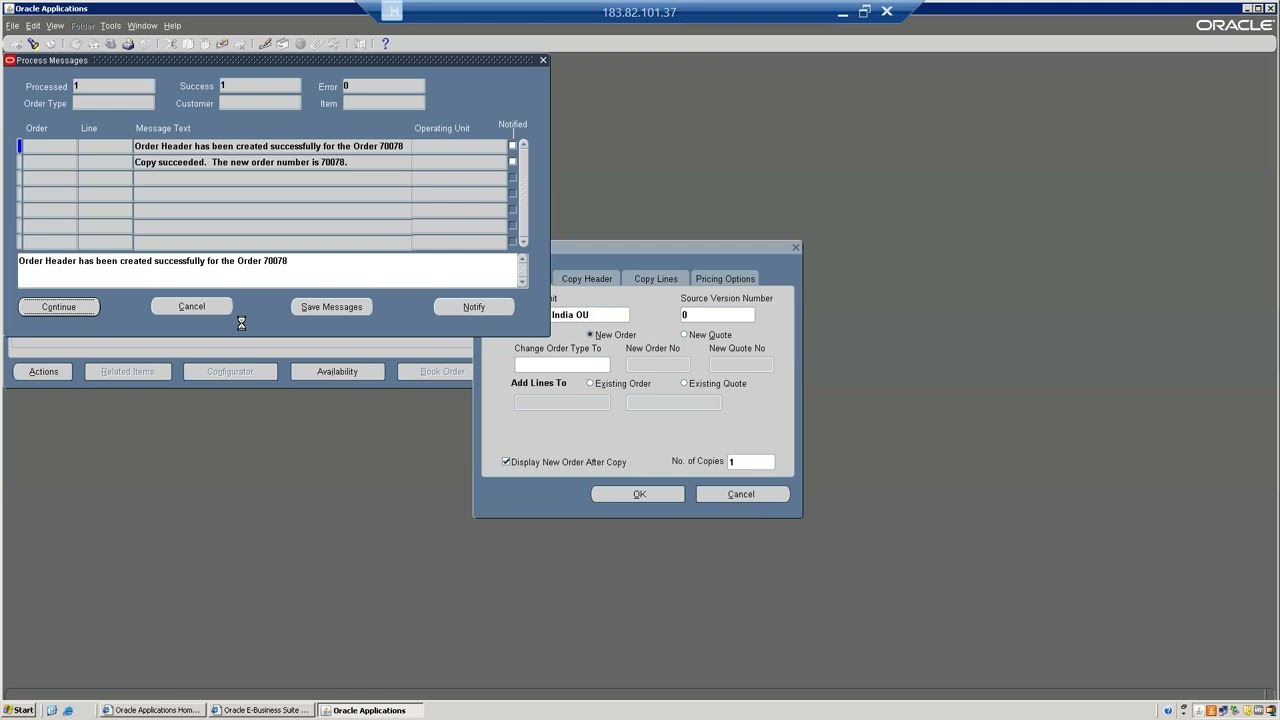The image size is (1280, 720).
Task: Switch to the Pricing Options tab
Action: pos(725,279)
